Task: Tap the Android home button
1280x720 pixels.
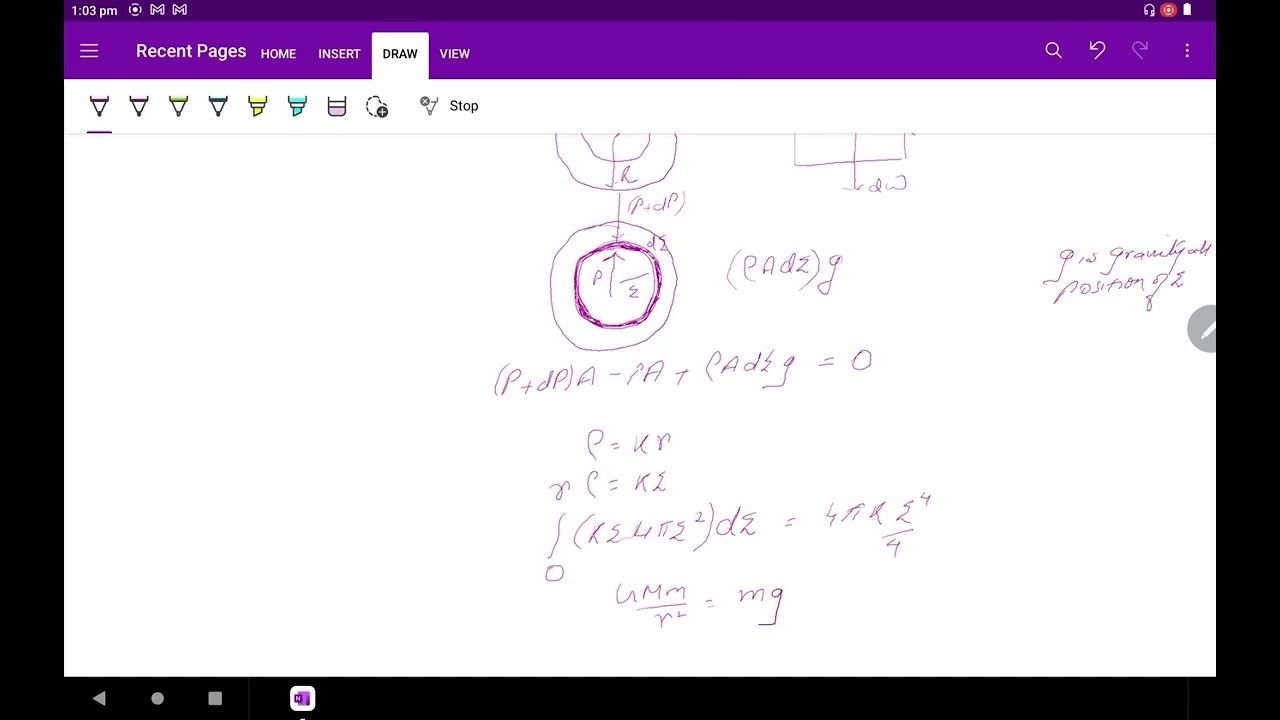Action: tap(157, 698)
